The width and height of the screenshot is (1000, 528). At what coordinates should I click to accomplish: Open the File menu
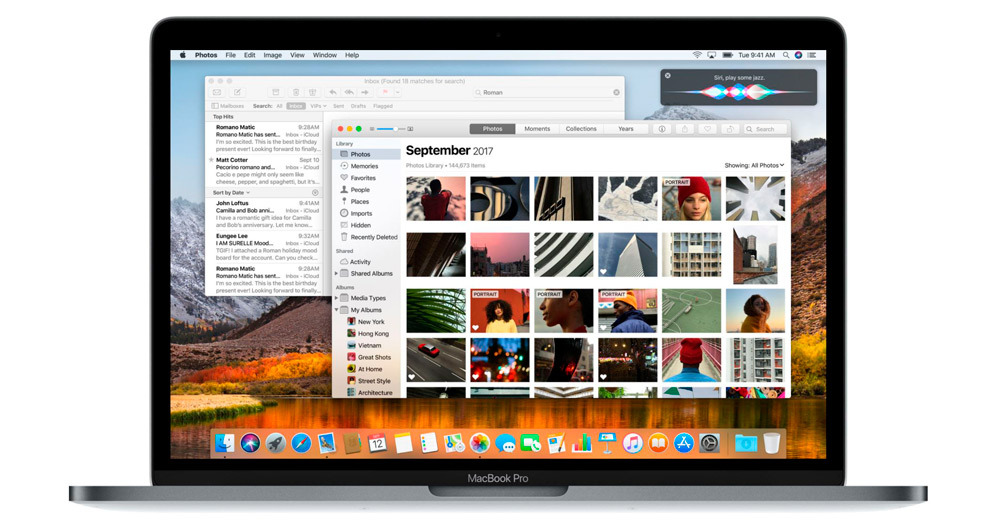tap(231, 55)
